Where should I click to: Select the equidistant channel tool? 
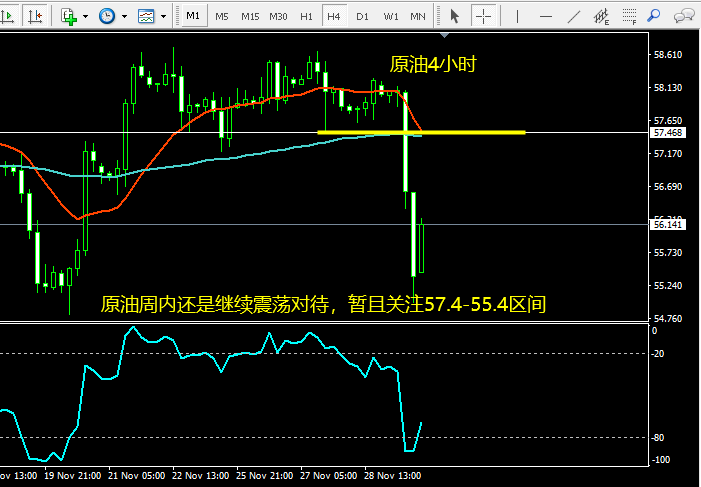coord(601,17)
